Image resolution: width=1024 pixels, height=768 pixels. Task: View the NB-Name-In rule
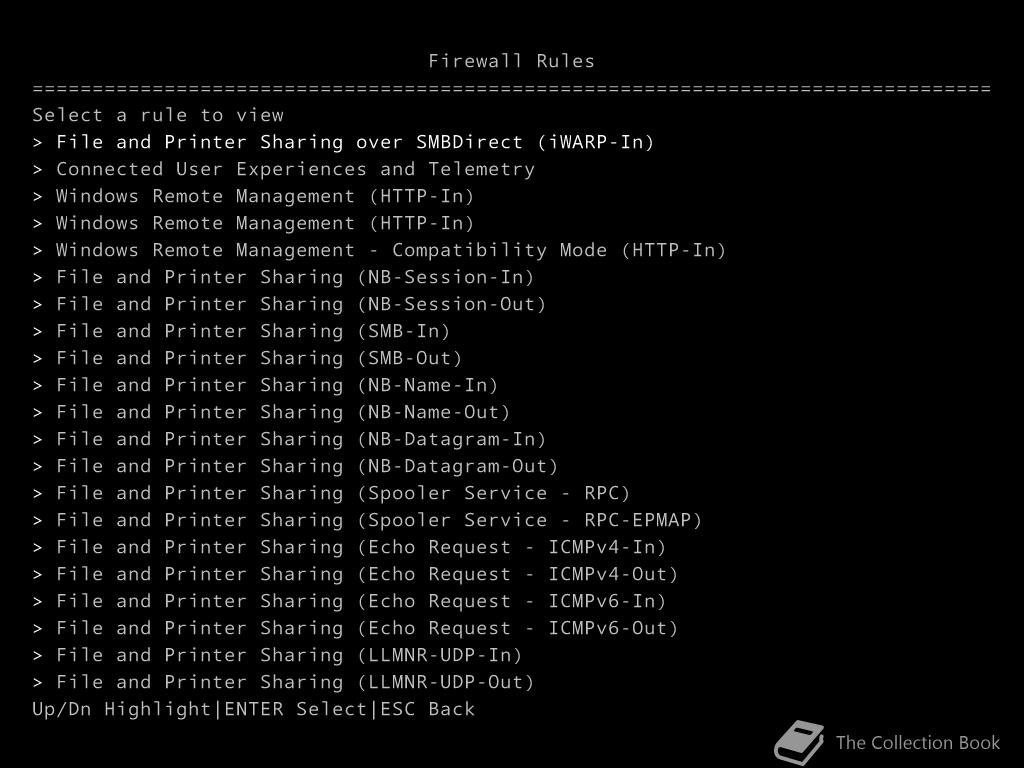(277, 385)
